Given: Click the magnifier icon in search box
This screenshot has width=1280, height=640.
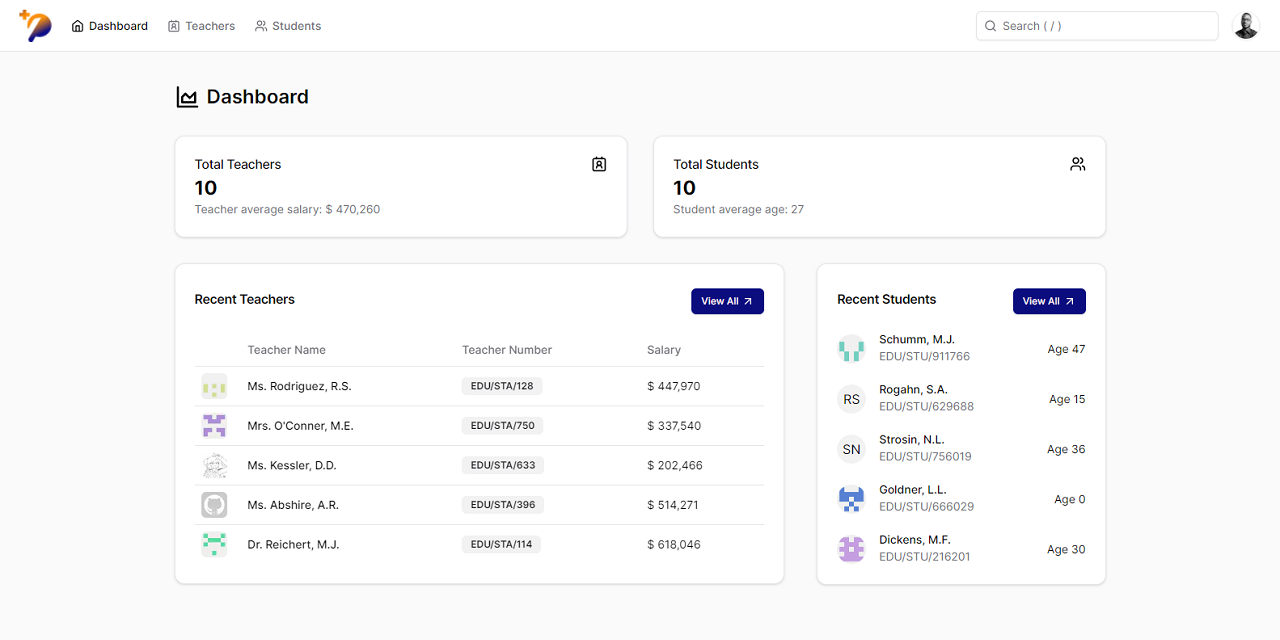Looking at the screenshot, I should point(990,26).
